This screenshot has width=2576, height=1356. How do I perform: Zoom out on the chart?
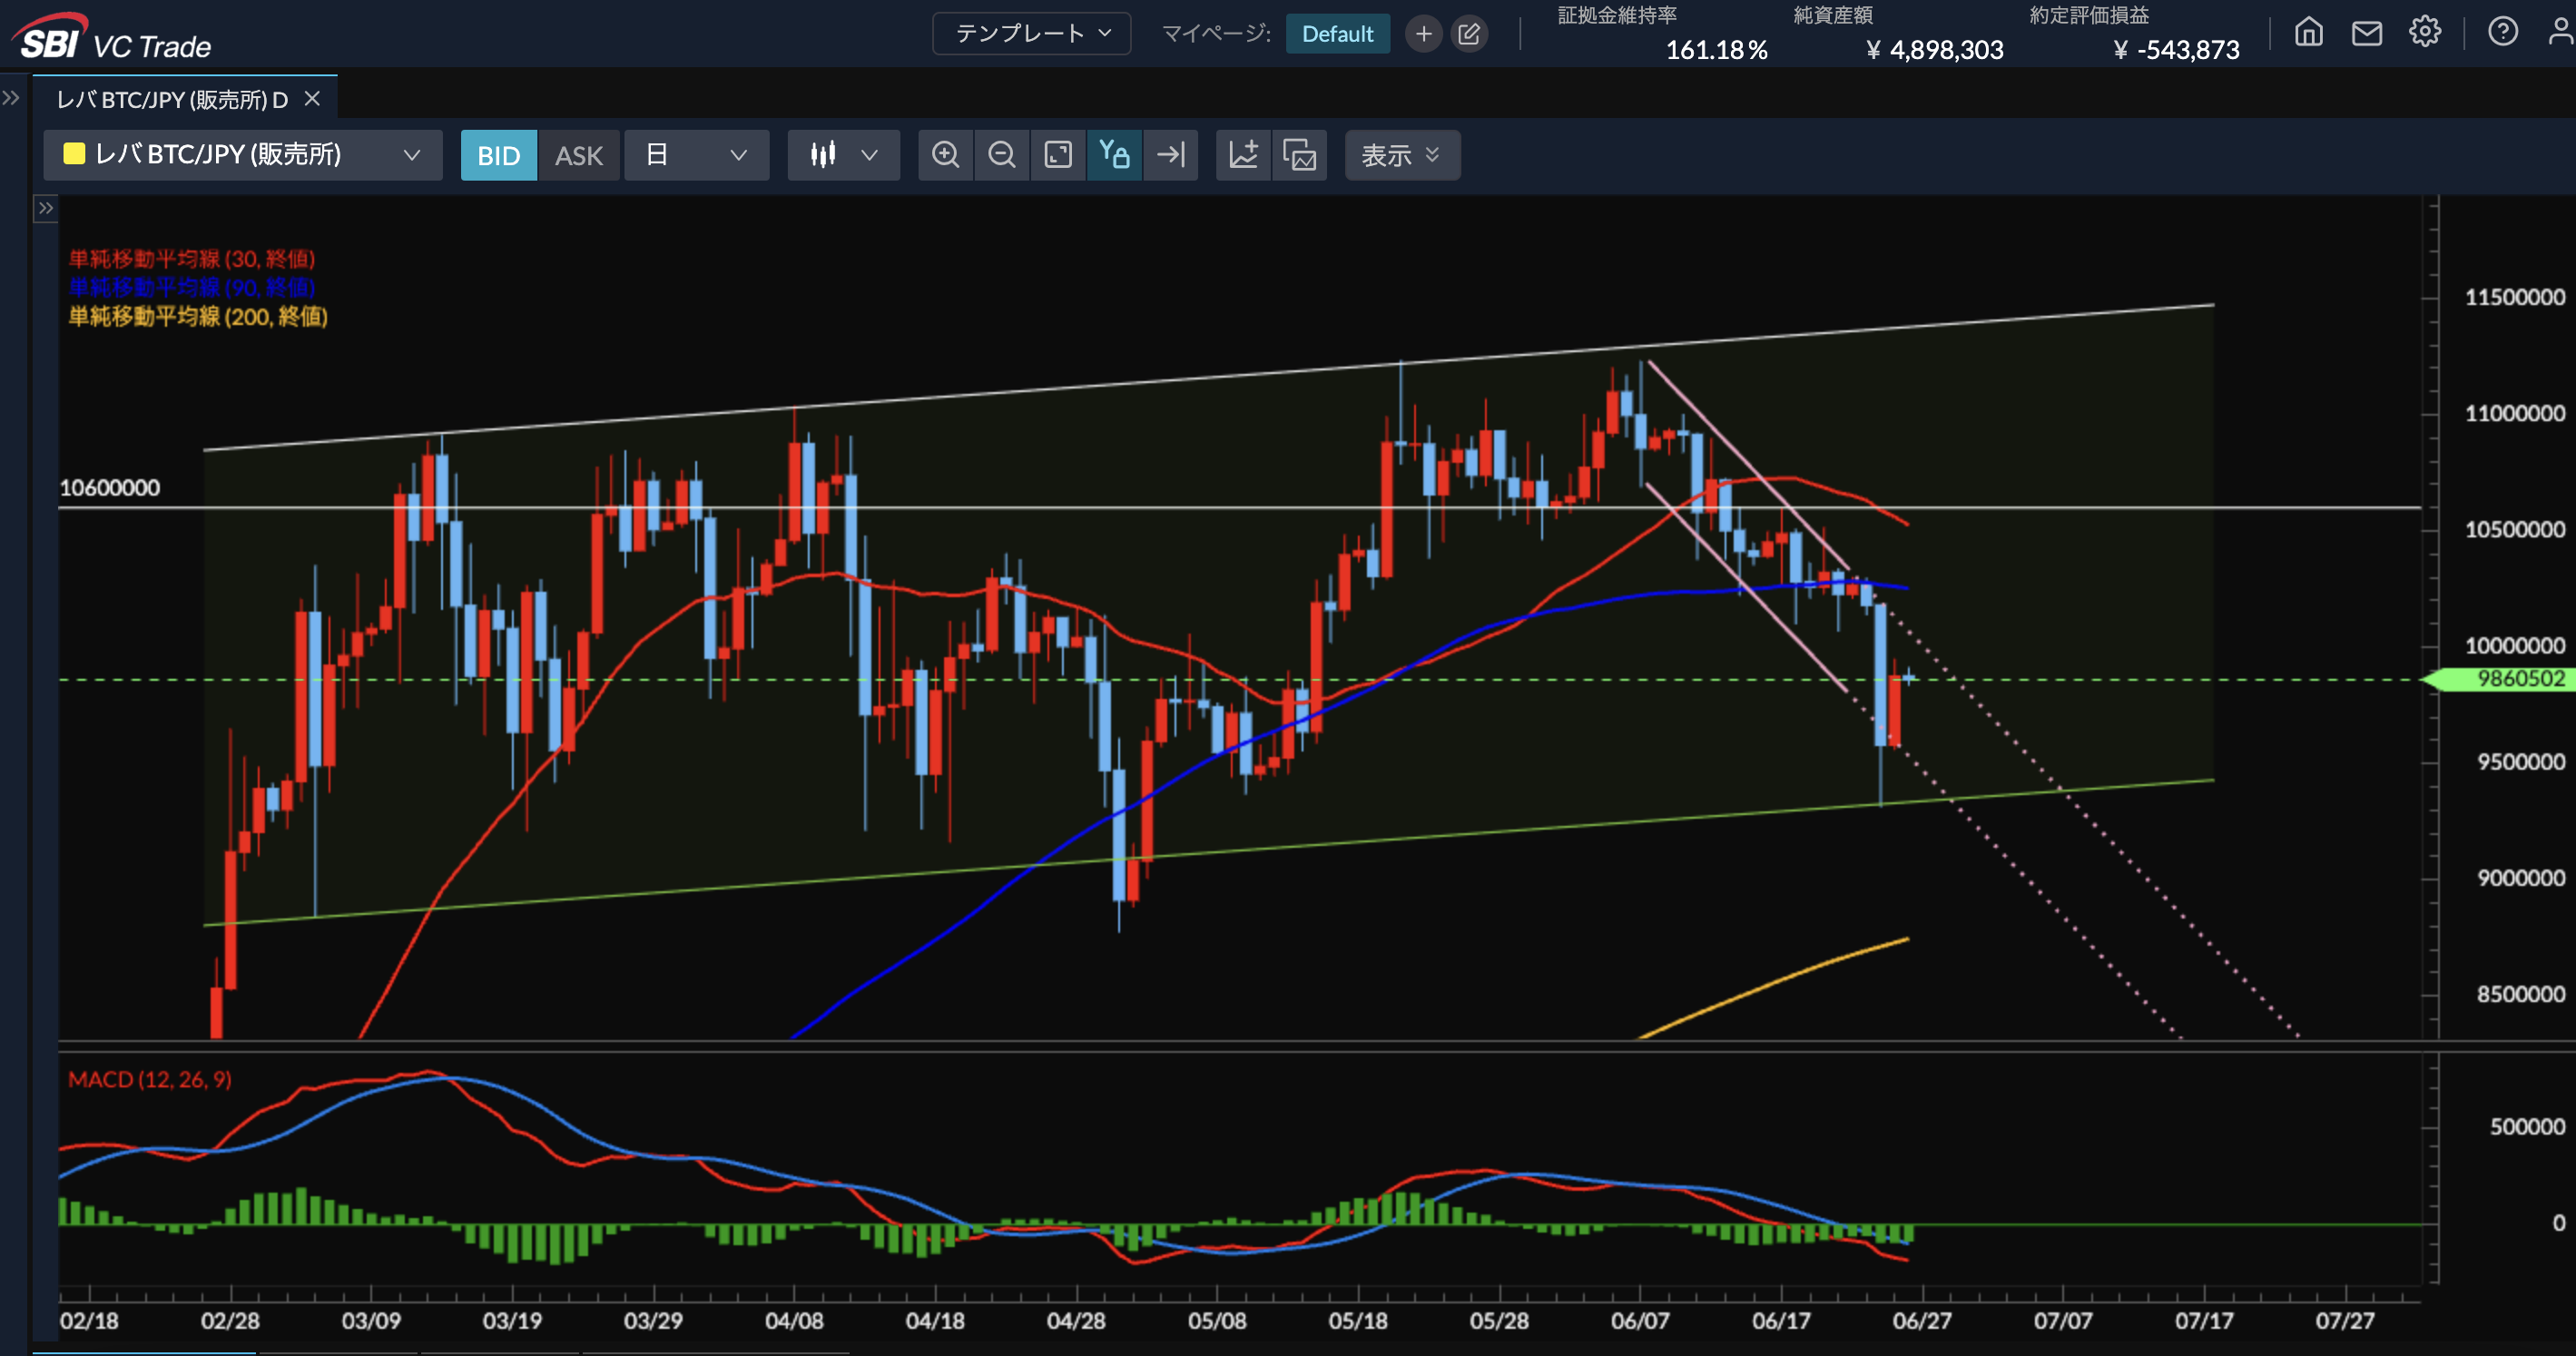[1001, 155]
